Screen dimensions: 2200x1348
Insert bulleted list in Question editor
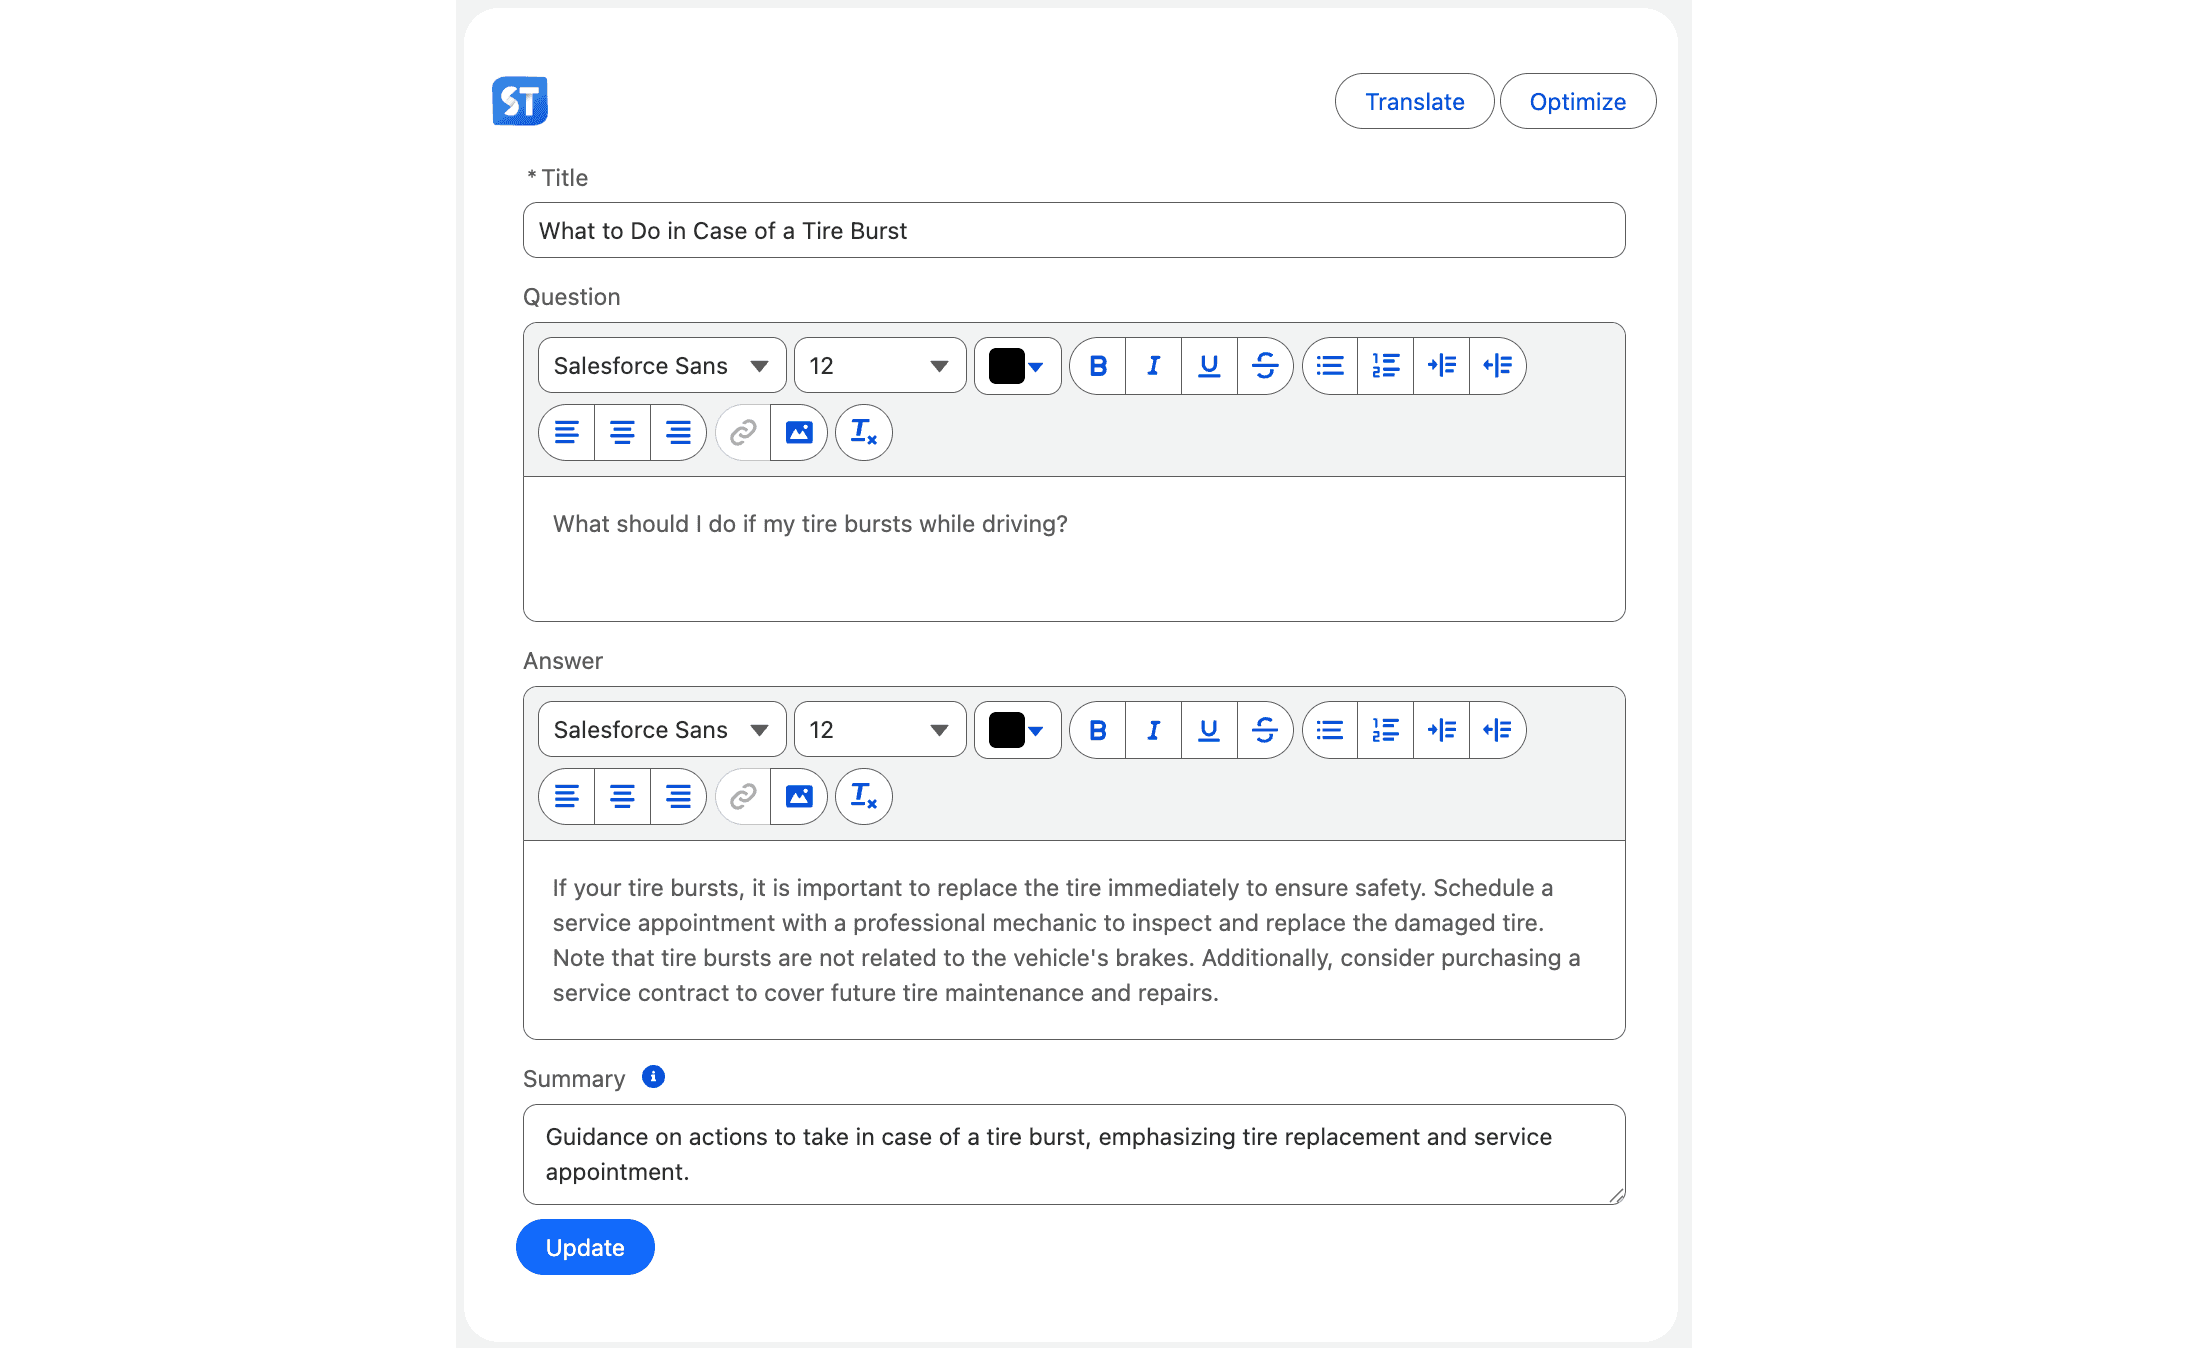pyautogui.click(x=1330, y=366)
